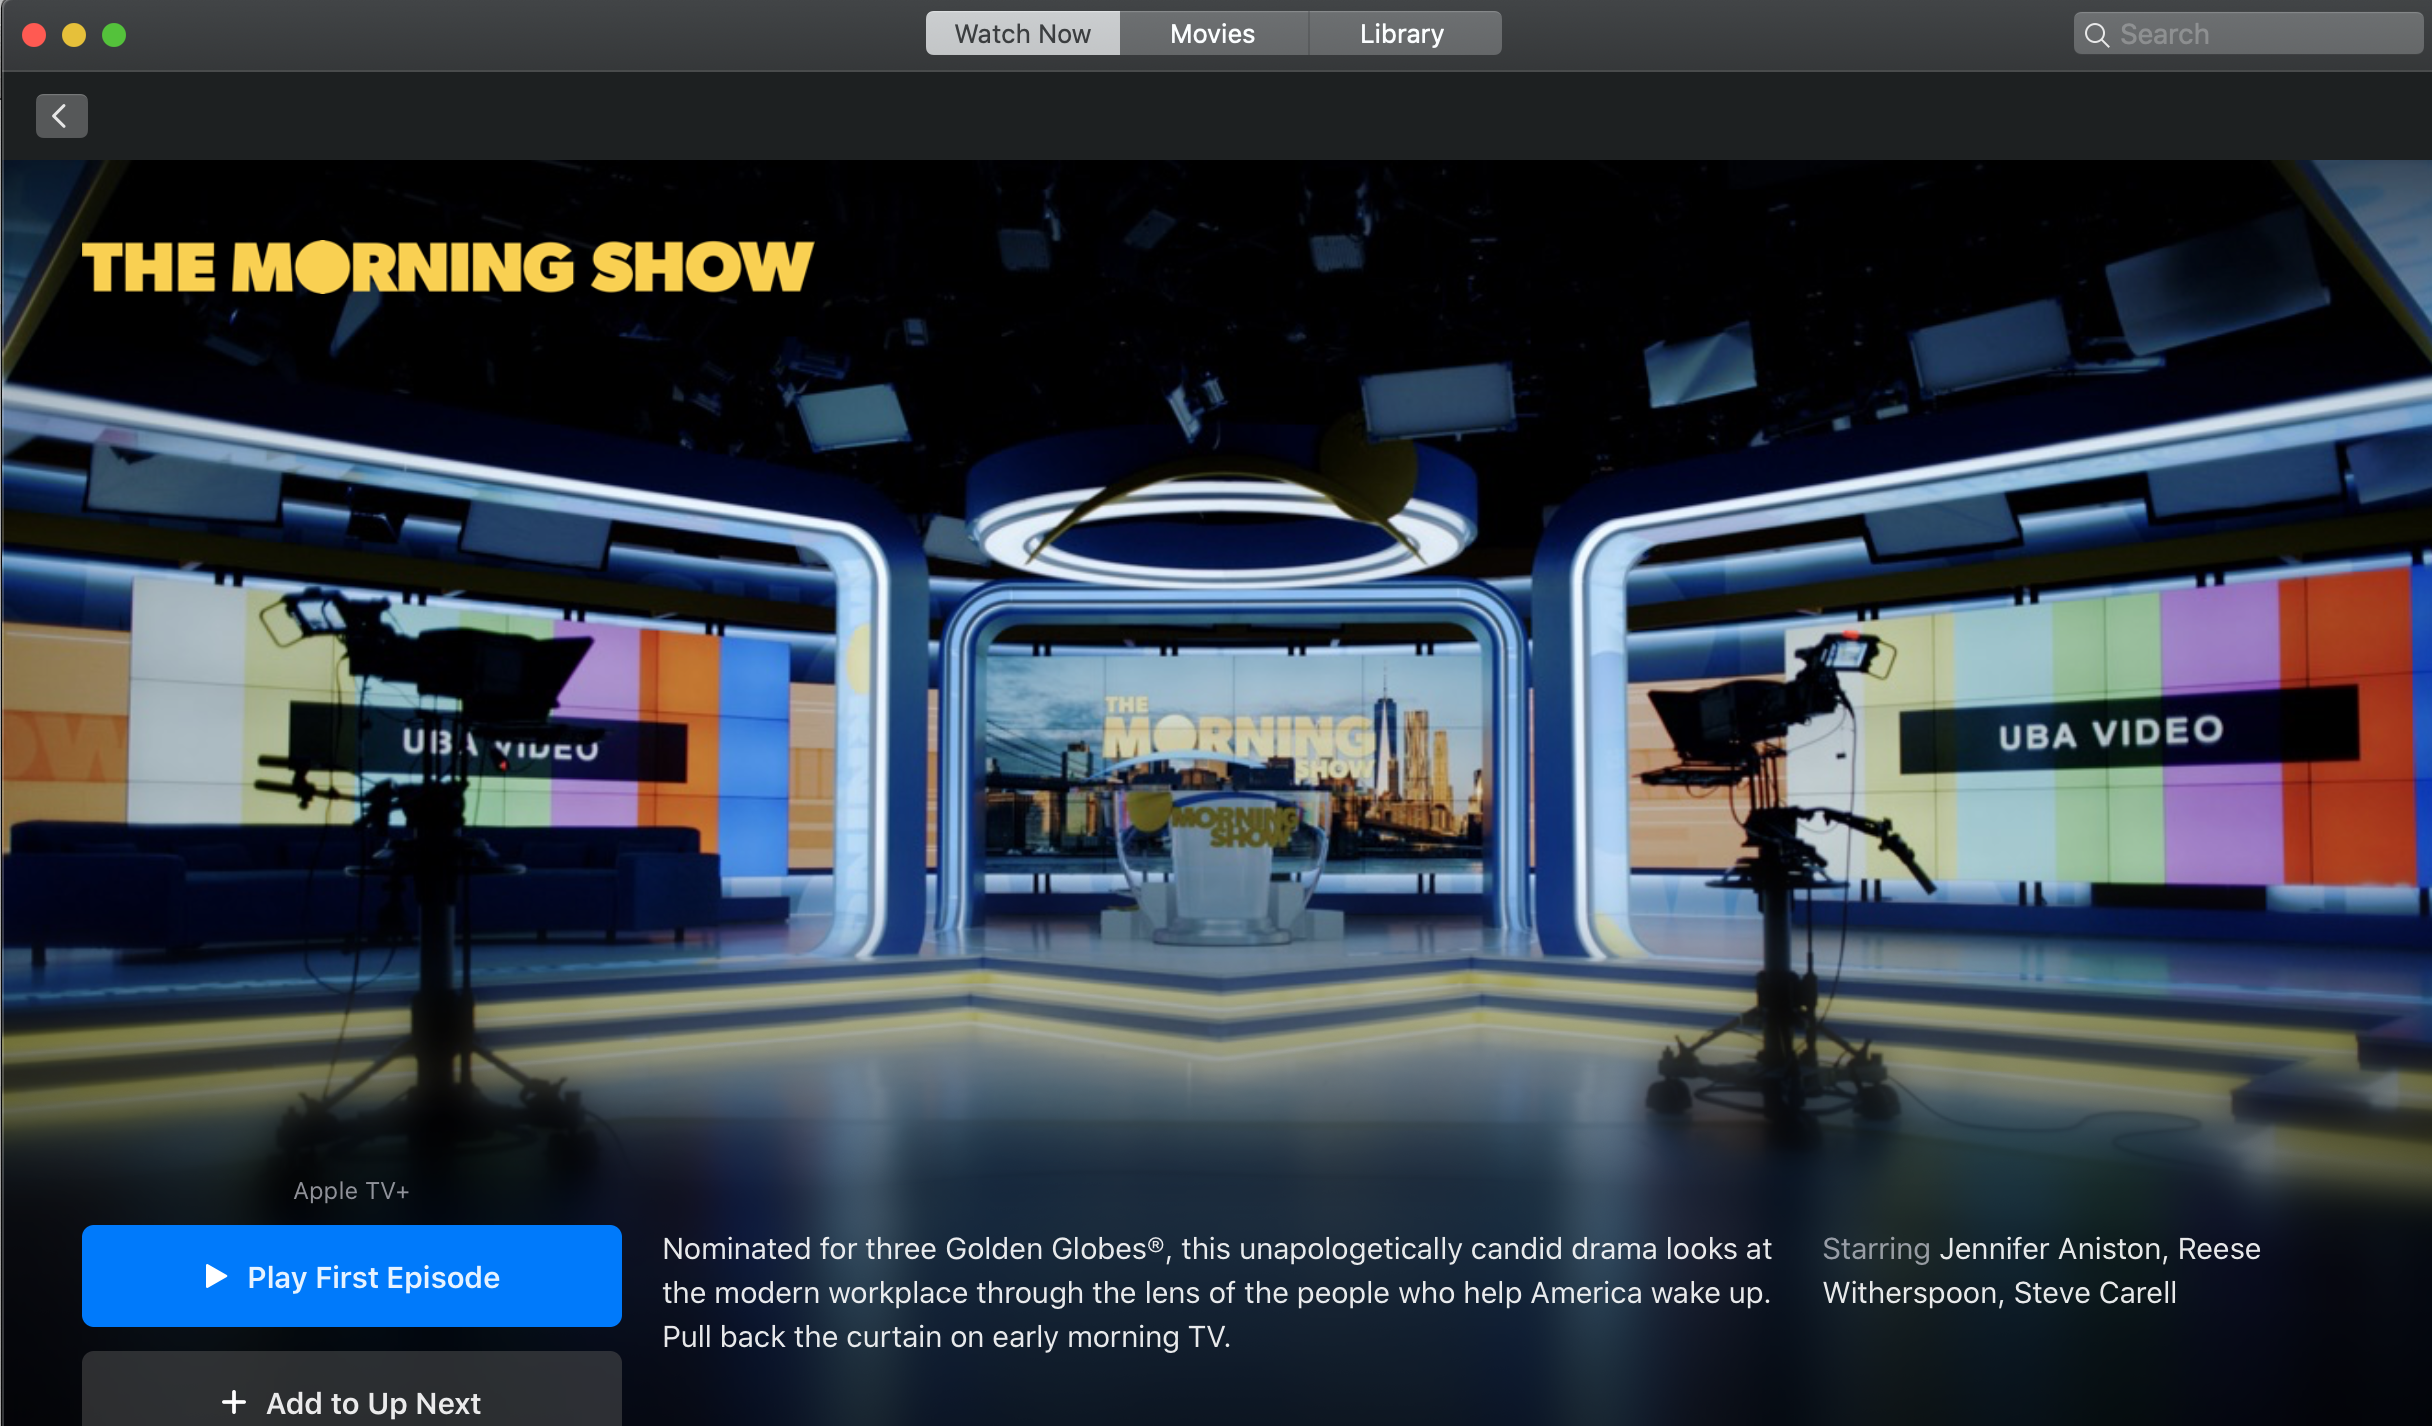Focus the Search input field

[2260, 35]
